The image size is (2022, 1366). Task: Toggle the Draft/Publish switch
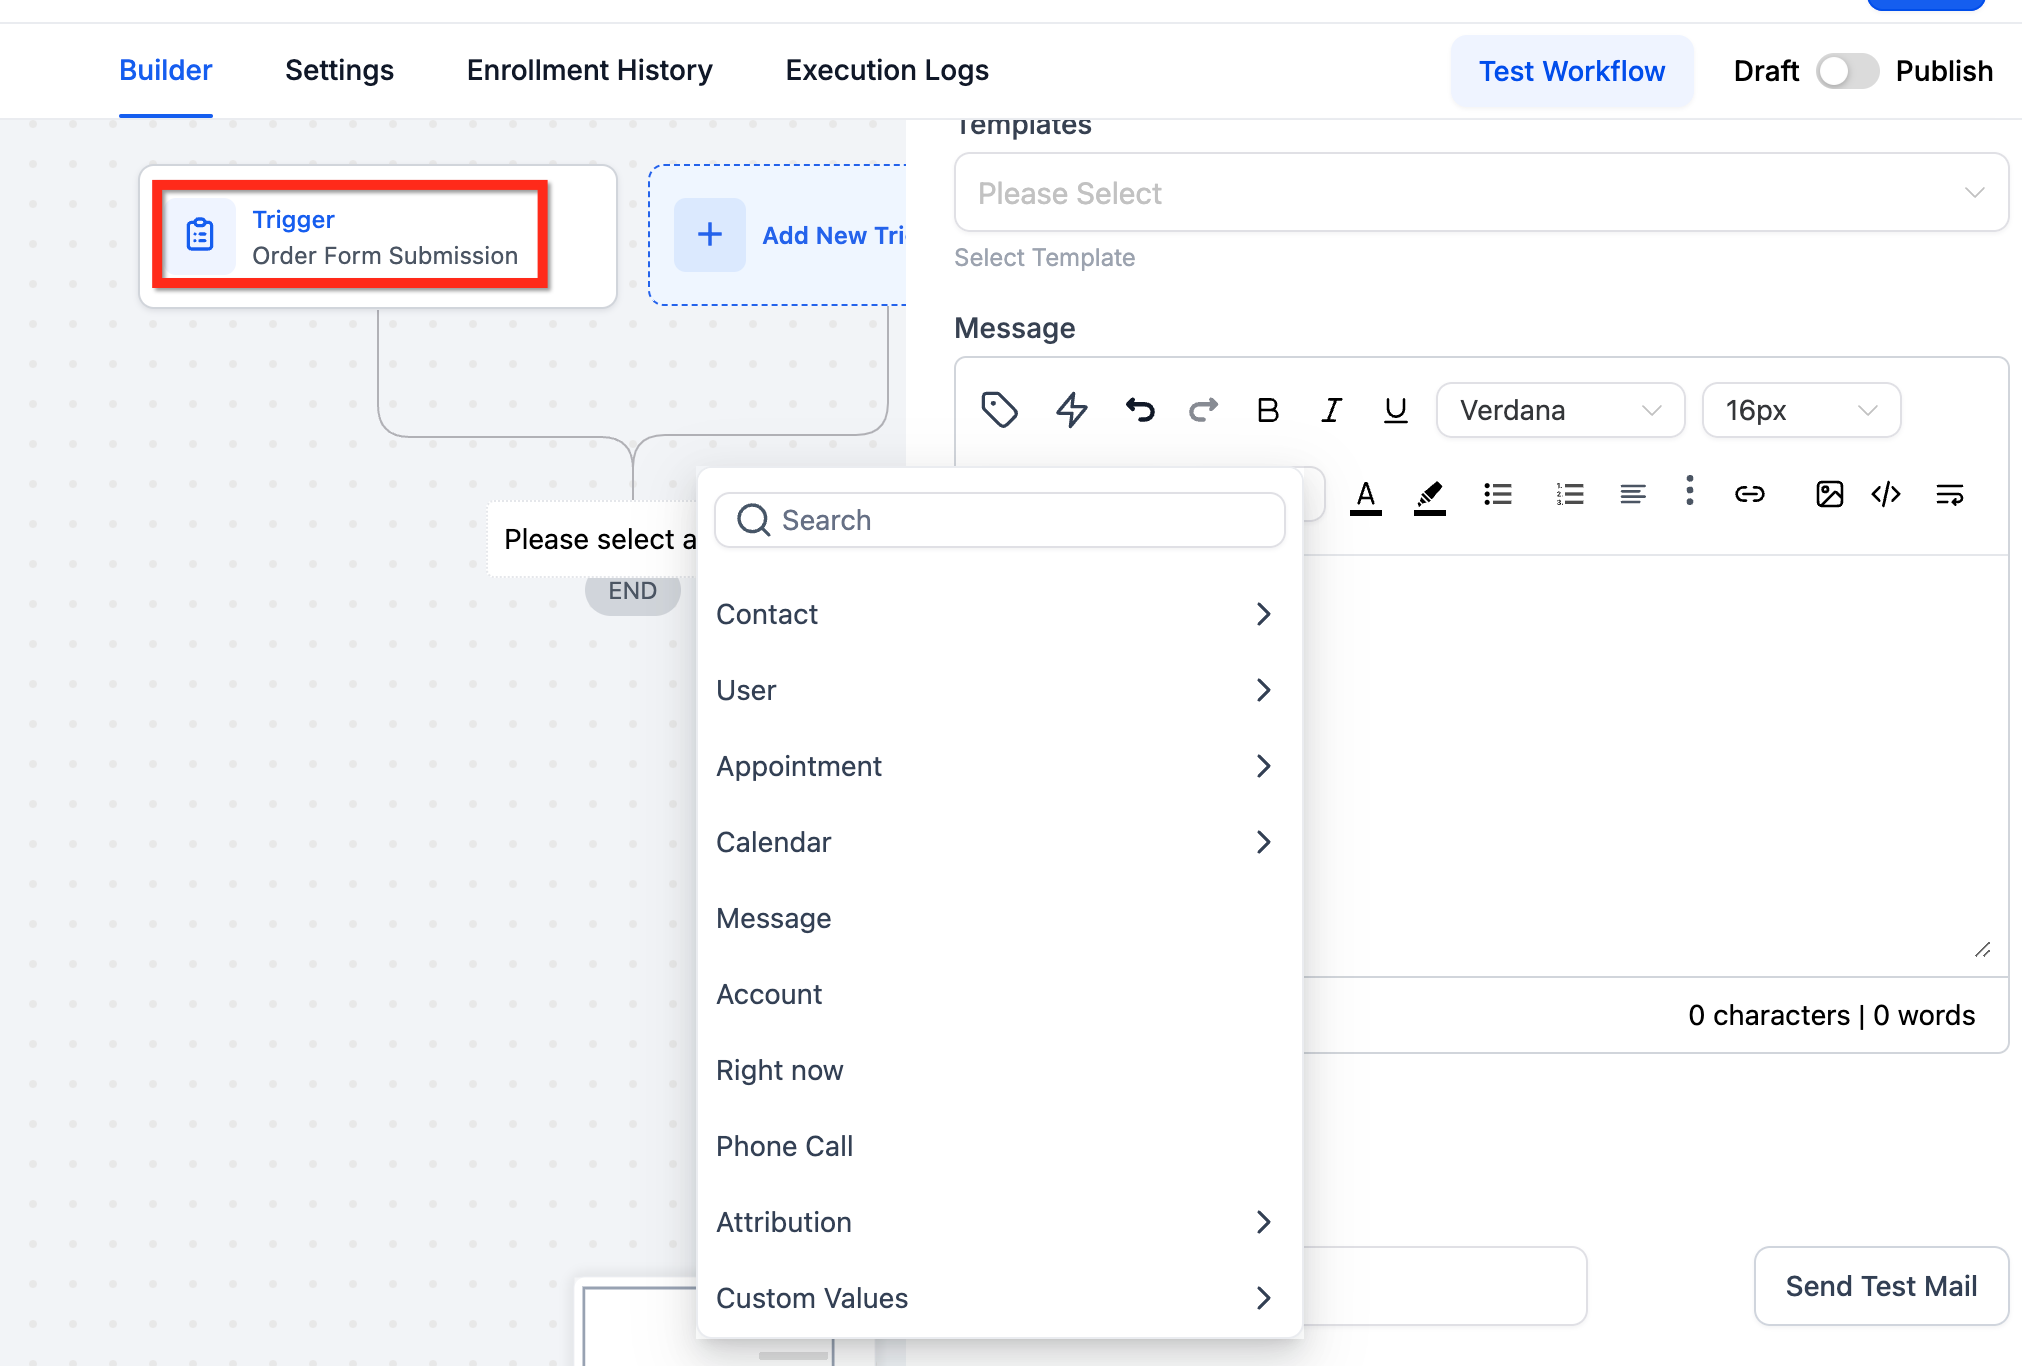[x=1846, y=71]
